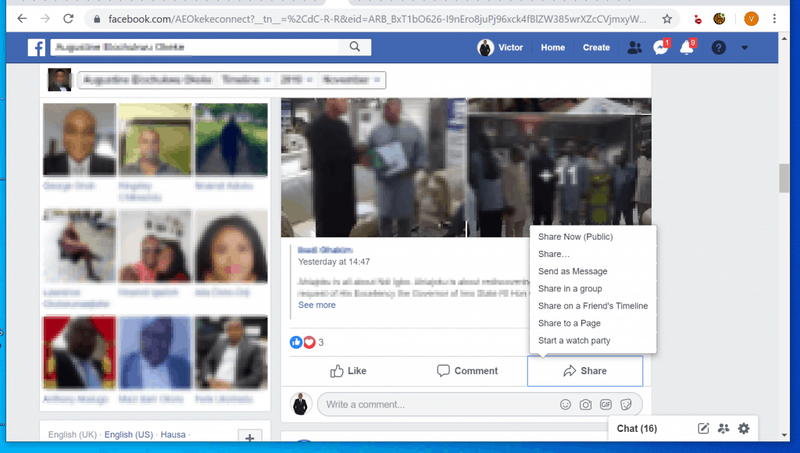Open Friend Requests icon
The image size is (800, 453).
coord(634,47)
